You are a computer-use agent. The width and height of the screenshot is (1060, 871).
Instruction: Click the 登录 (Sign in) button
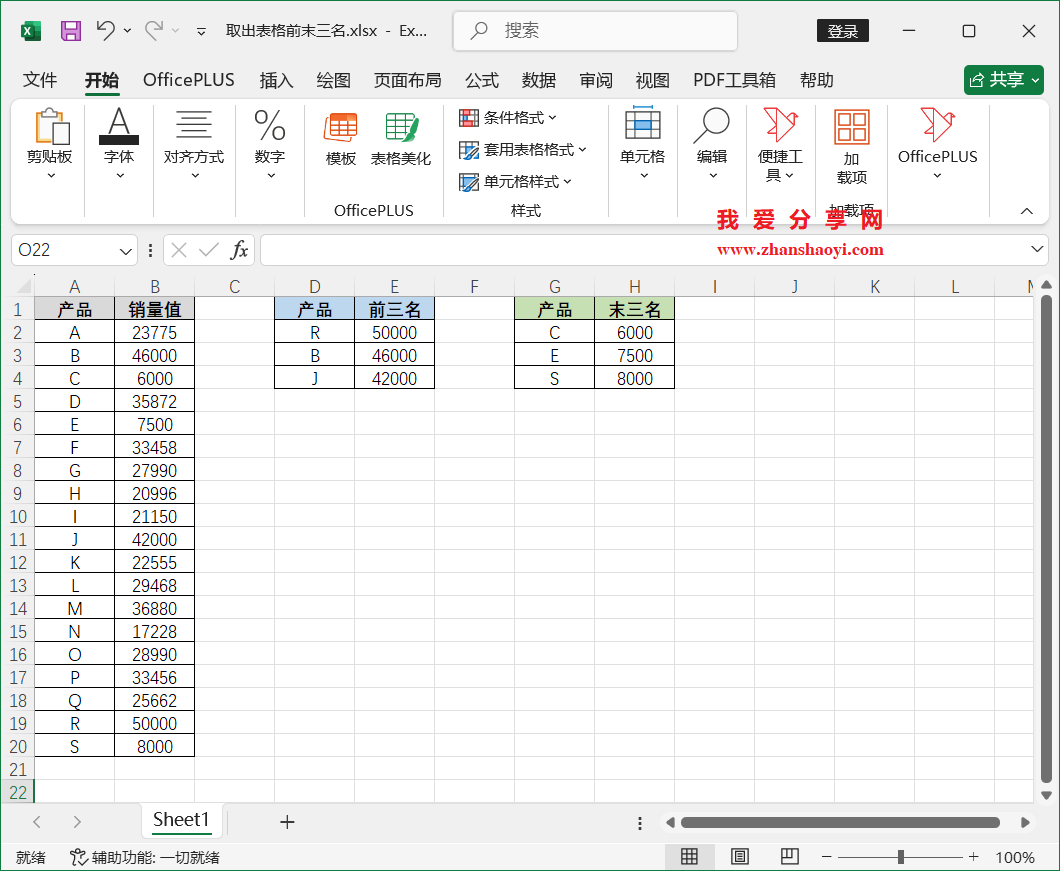click(x=842, y=30)
